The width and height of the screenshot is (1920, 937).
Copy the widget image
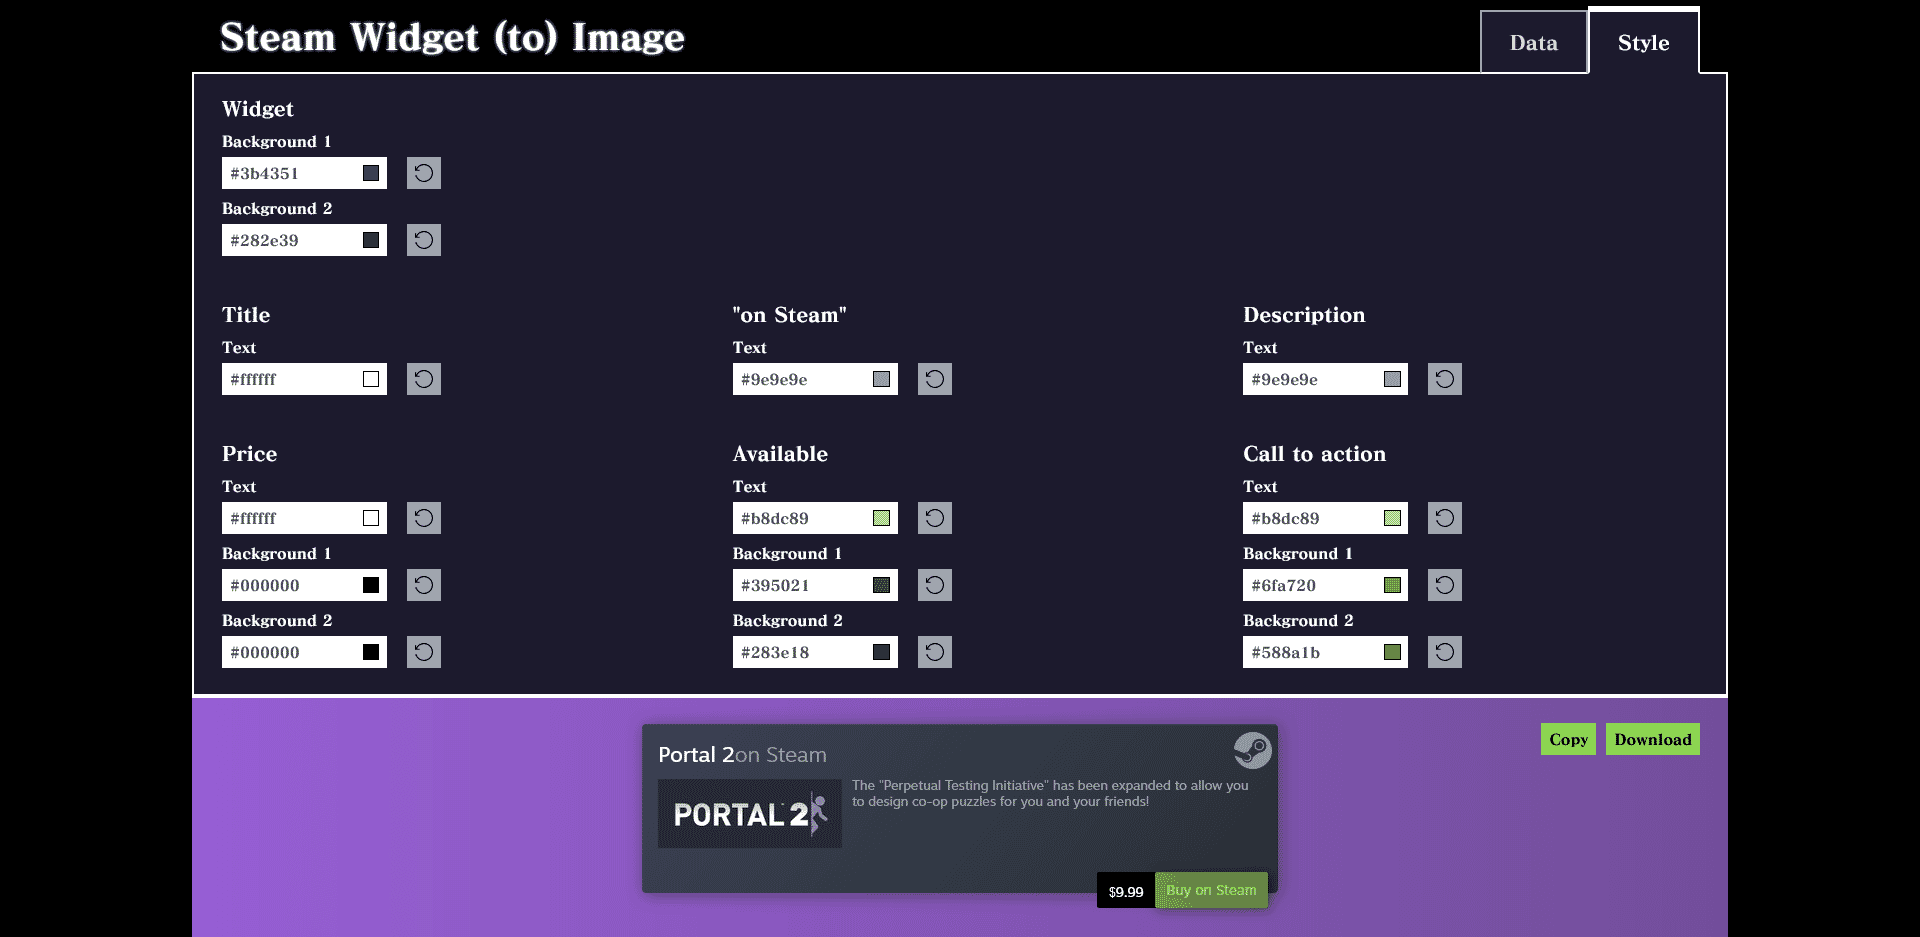[x=1568, y=739]
